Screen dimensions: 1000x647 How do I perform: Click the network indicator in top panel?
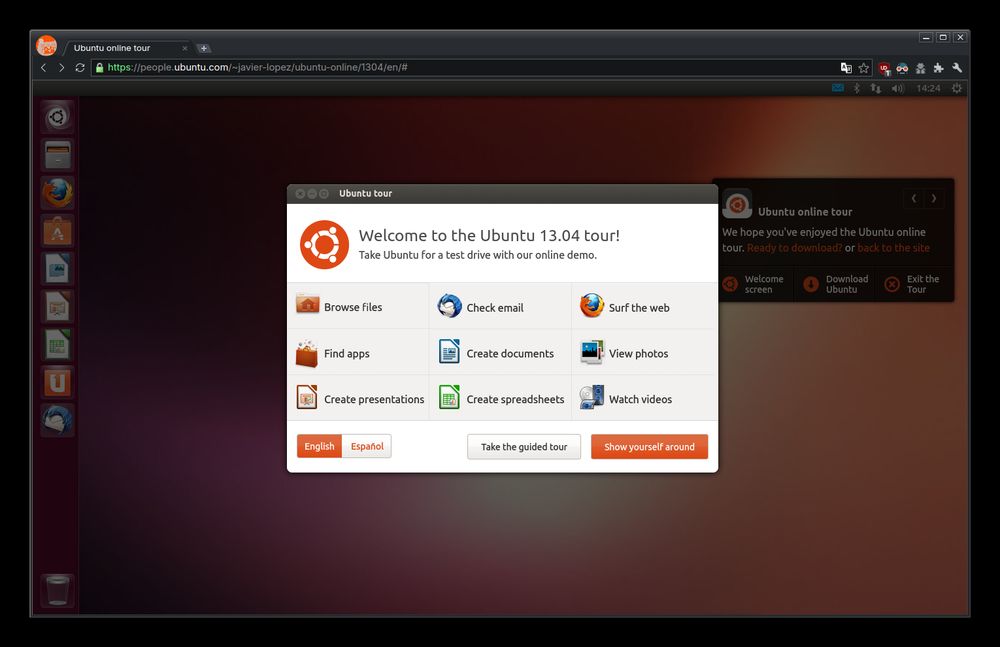pos(876,88)
